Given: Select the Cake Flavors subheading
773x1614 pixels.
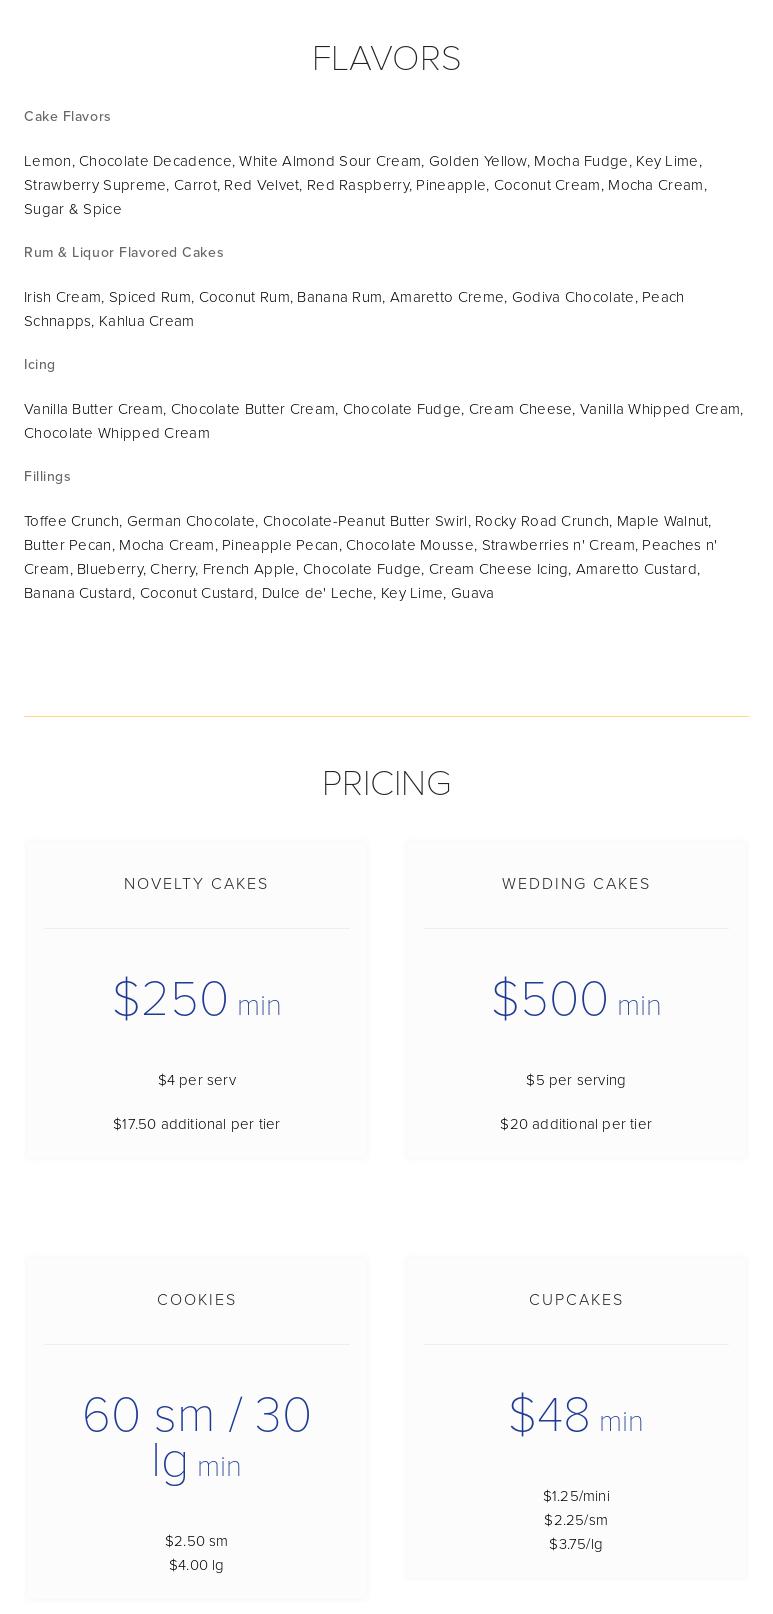Looking at the screenshot, I should point(67,116).
